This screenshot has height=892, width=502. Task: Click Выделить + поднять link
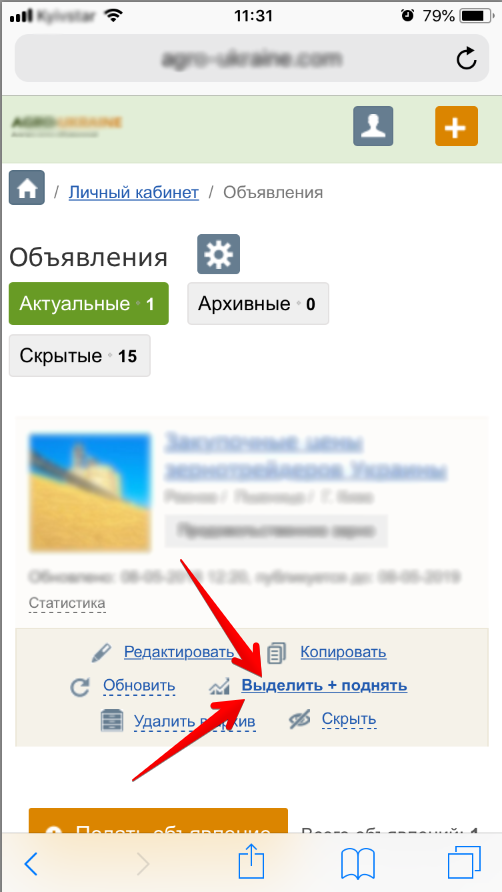pos(324,685)
